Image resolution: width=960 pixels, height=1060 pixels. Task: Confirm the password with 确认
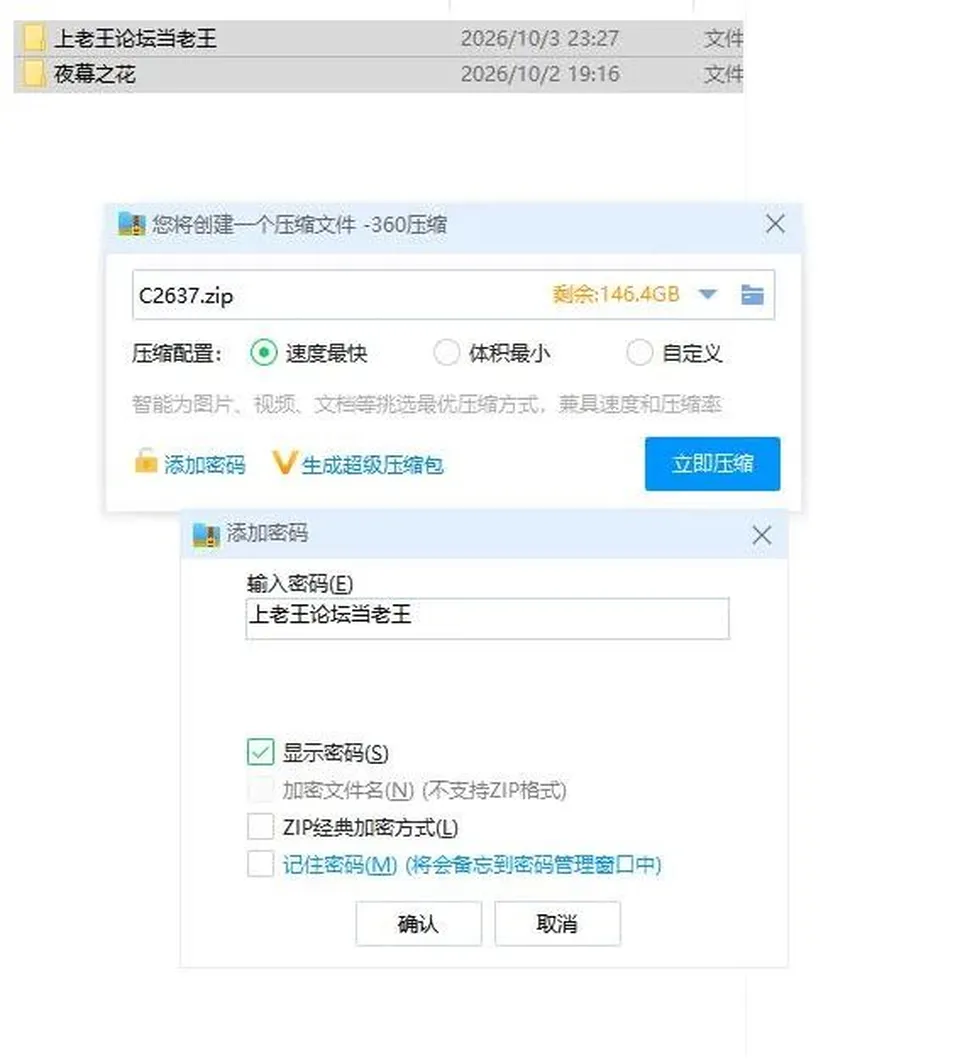coord(418,923)
